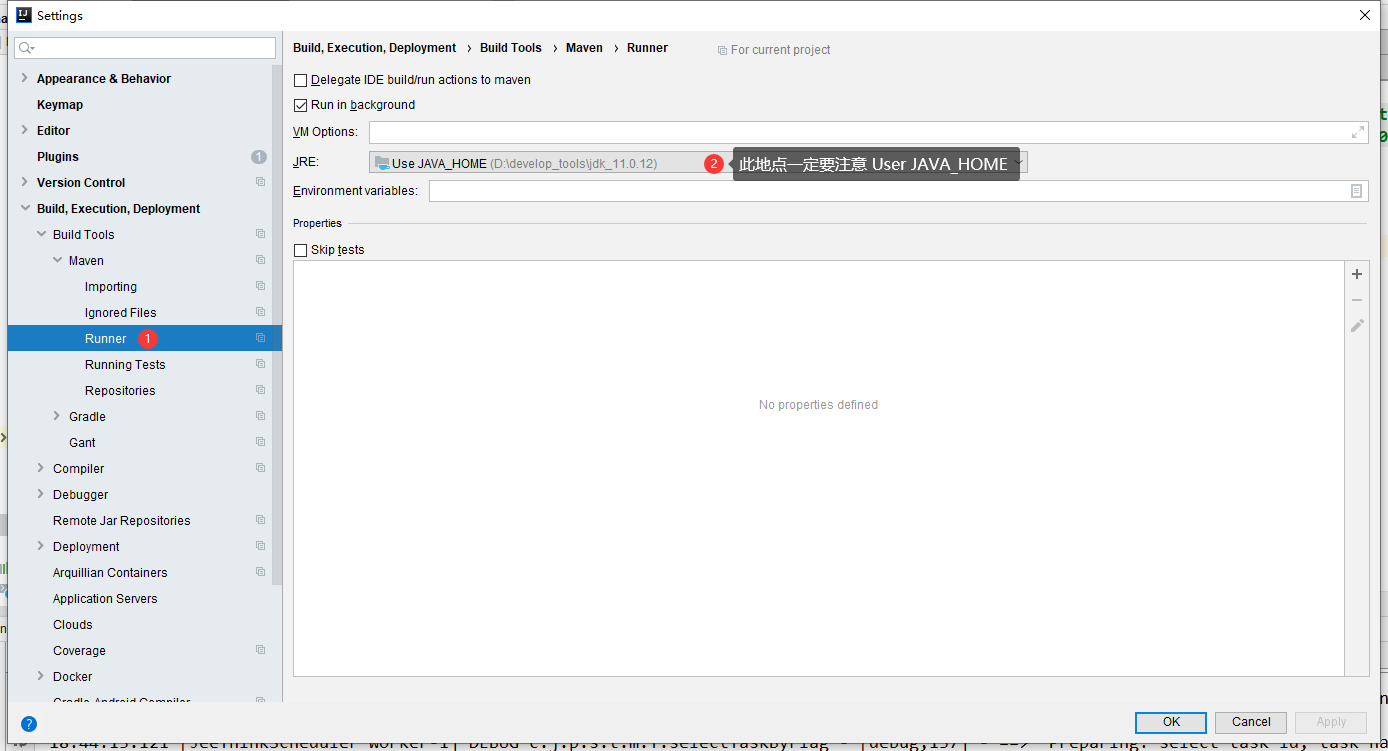Click project-level icon beside Deployment

point(261,546)
